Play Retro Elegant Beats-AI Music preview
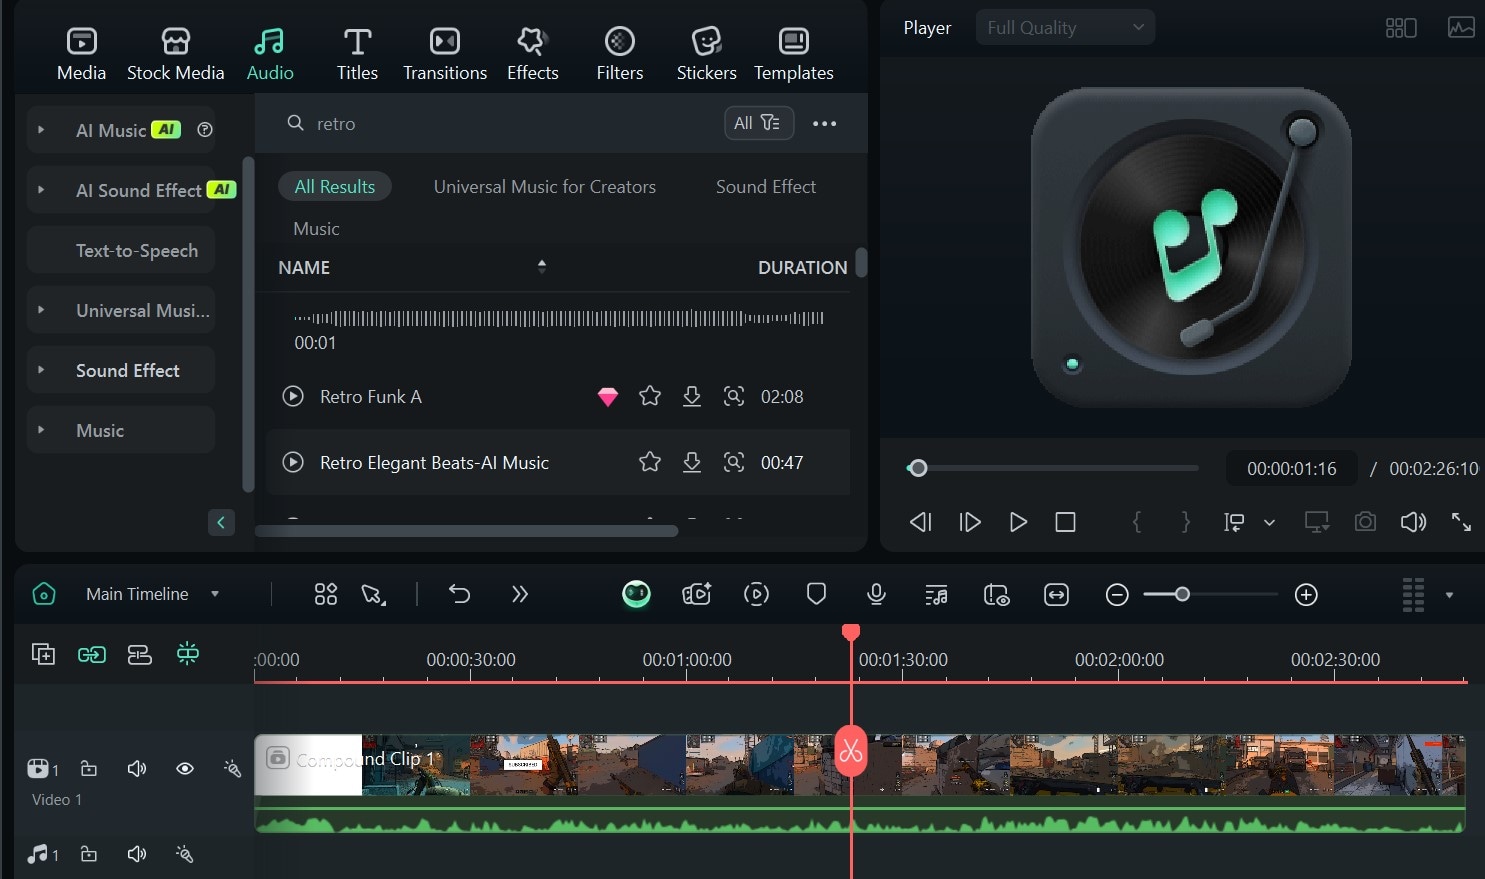1485x879 pixels. coord(293,462)
